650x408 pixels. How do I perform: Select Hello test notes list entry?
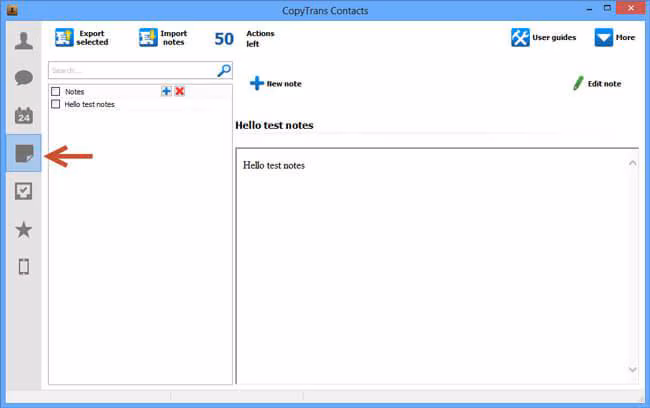coord(90,104)
